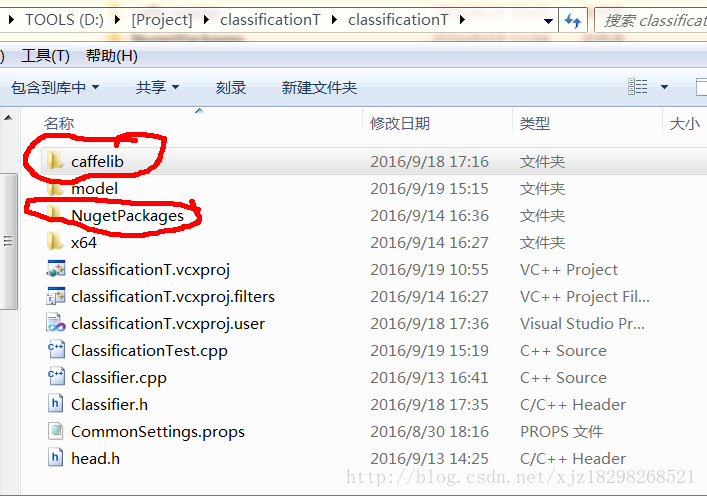Select Classifier.cpp file name
This screenshot has height=497, width=707.
pos(119,378)
